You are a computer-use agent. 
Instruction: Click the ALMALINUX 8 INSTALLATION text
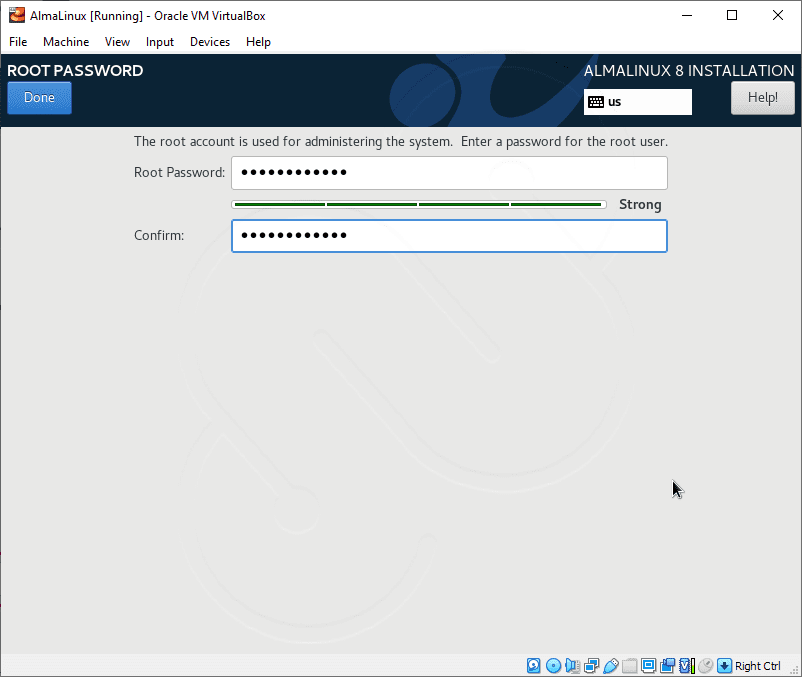point(689,71)
